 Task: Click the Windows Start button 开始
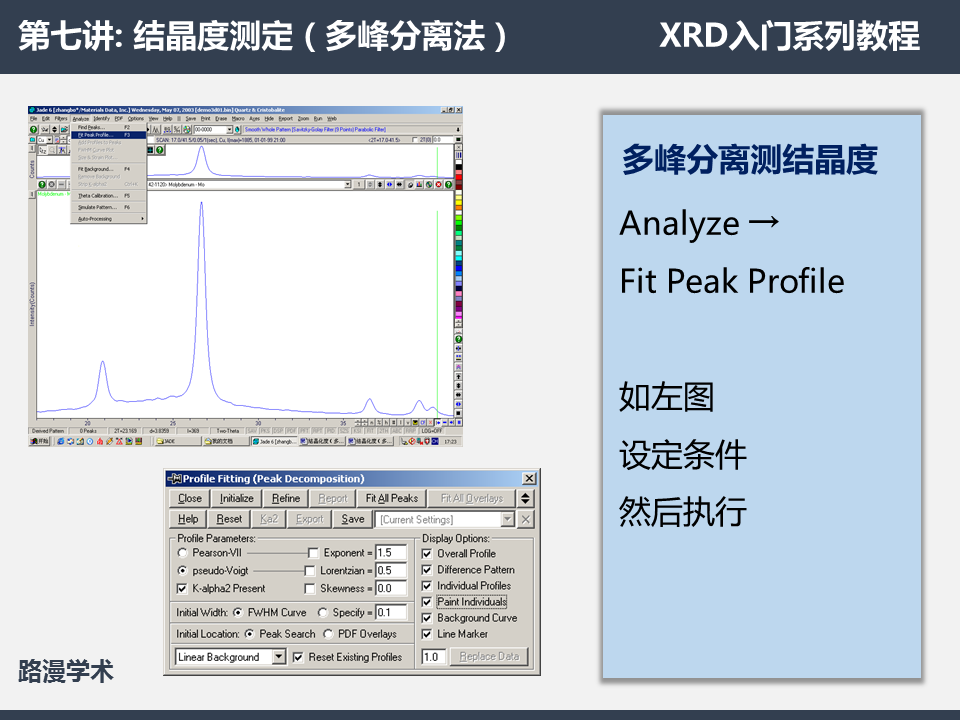pyautogui.click(x=40, y=441)
